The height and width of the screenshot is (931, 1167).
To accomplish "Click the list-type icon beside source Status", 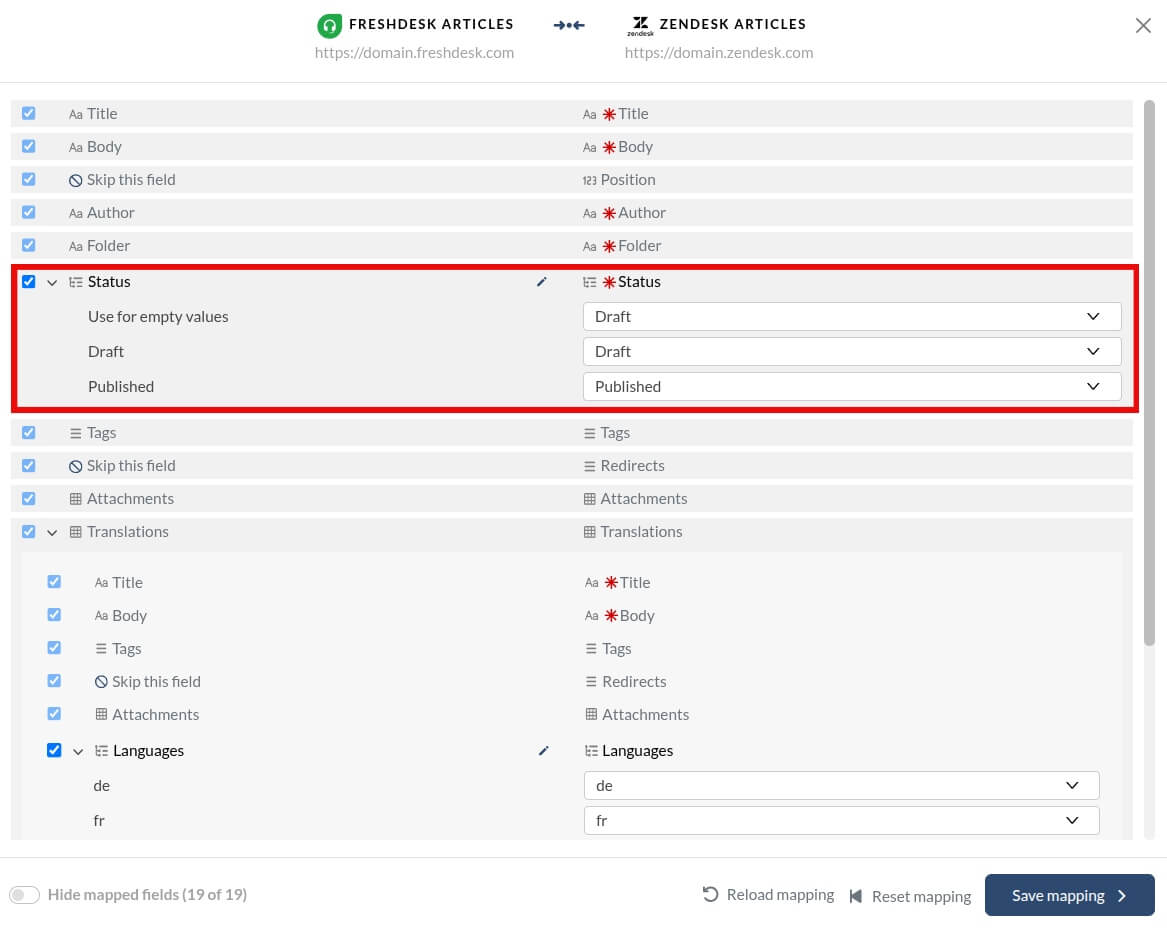I will (x=75, y=282).
